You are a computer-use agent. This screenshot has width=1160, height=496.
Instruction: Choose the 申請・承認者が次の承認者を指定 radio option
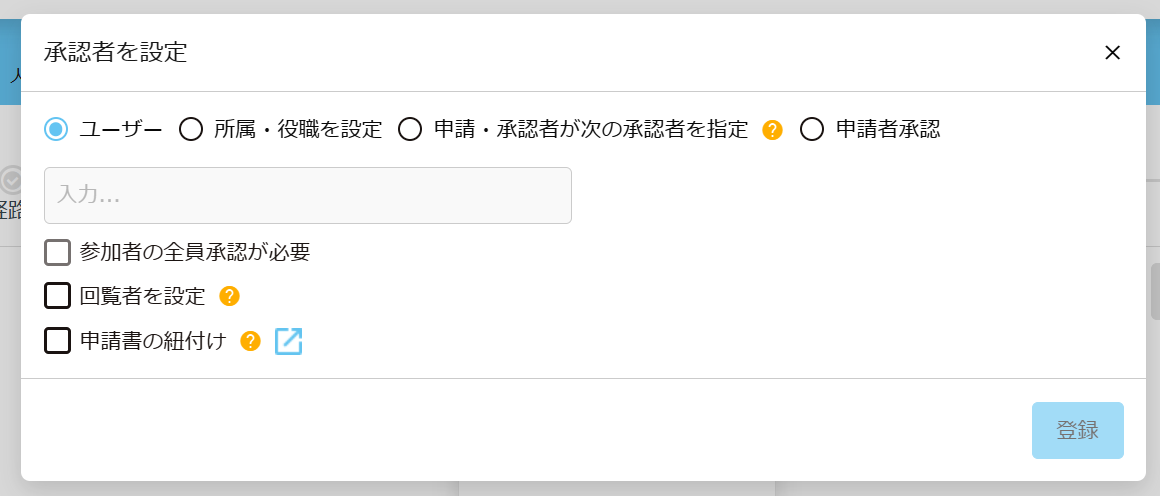pyautogui.click(x=410, y=129)
